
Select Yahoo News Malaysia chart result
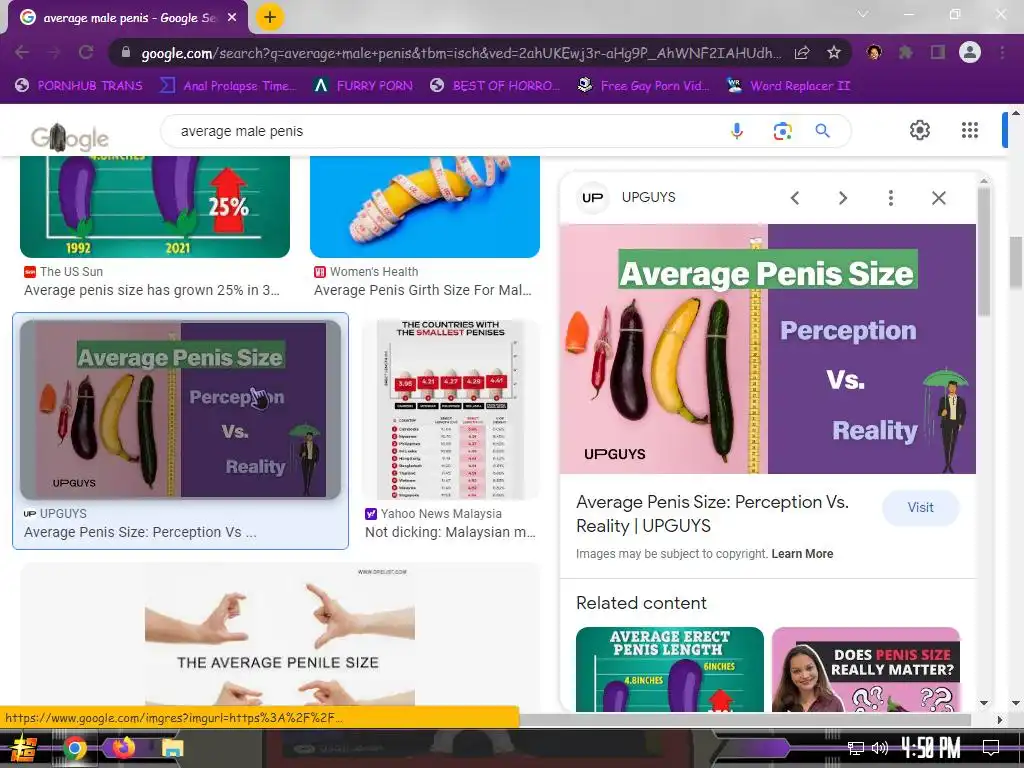451,409
